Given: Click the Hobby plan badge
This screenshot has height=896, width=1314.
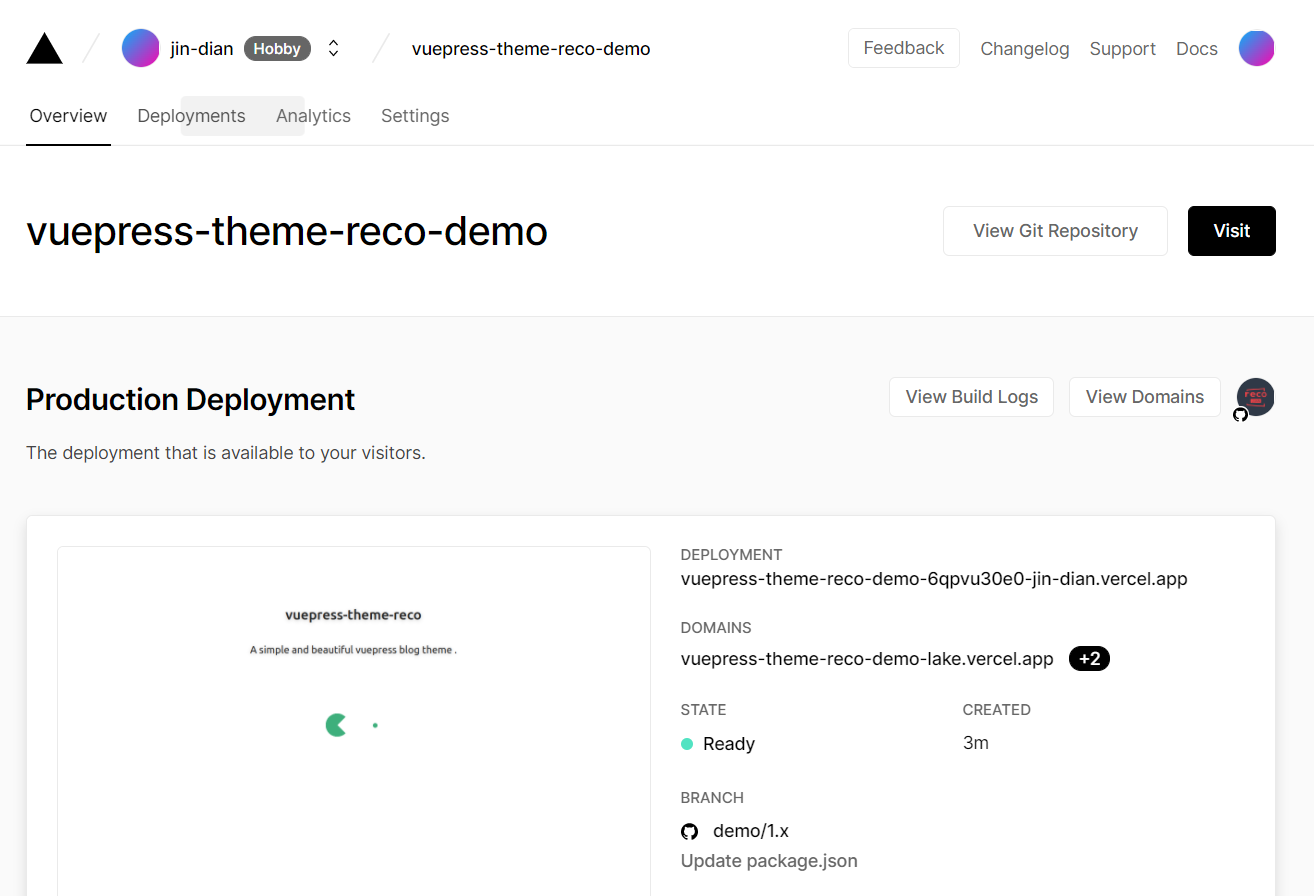Looking at the screenshot, I should [277, 48].
